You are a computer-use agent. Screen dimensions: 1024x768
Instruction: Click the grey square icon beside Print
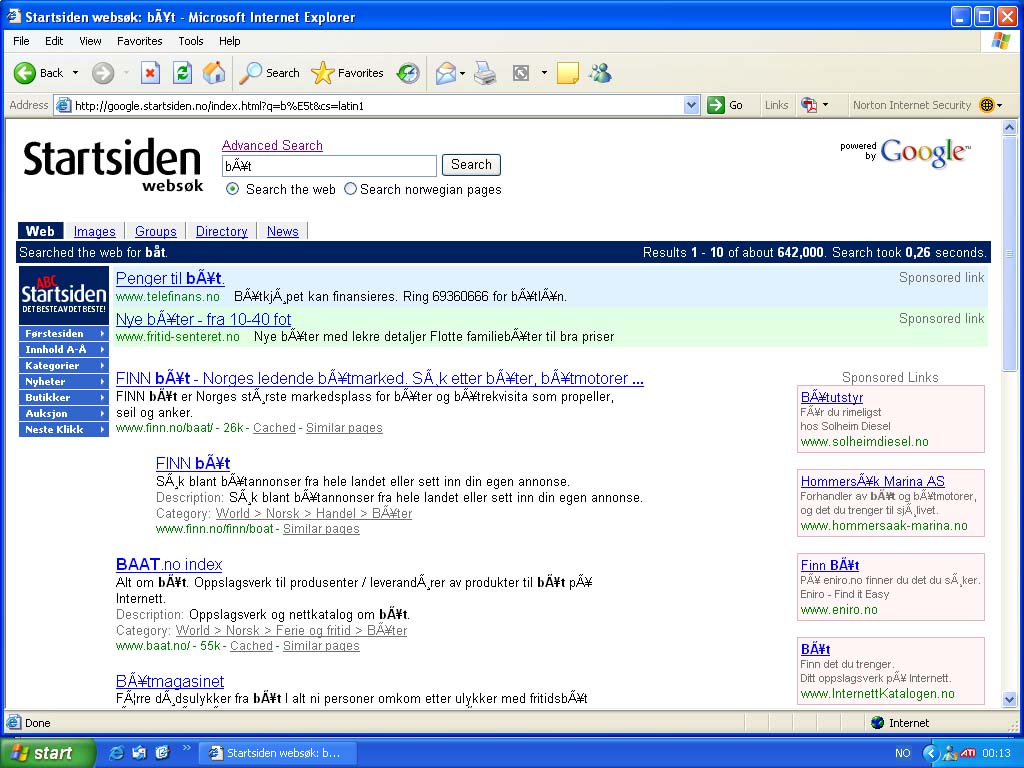pyautogui.click(x=520, y=73)
